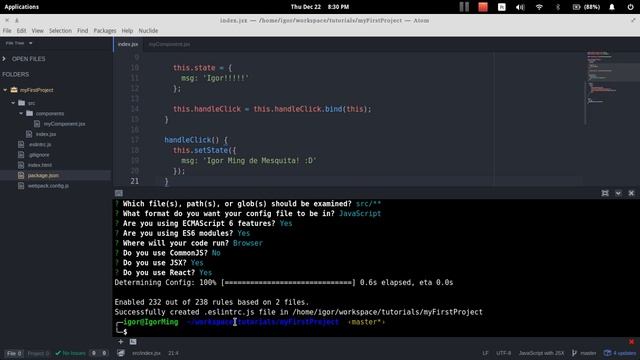
Task: Add a new terminal with the plus icon
Action: click(121, 342)
